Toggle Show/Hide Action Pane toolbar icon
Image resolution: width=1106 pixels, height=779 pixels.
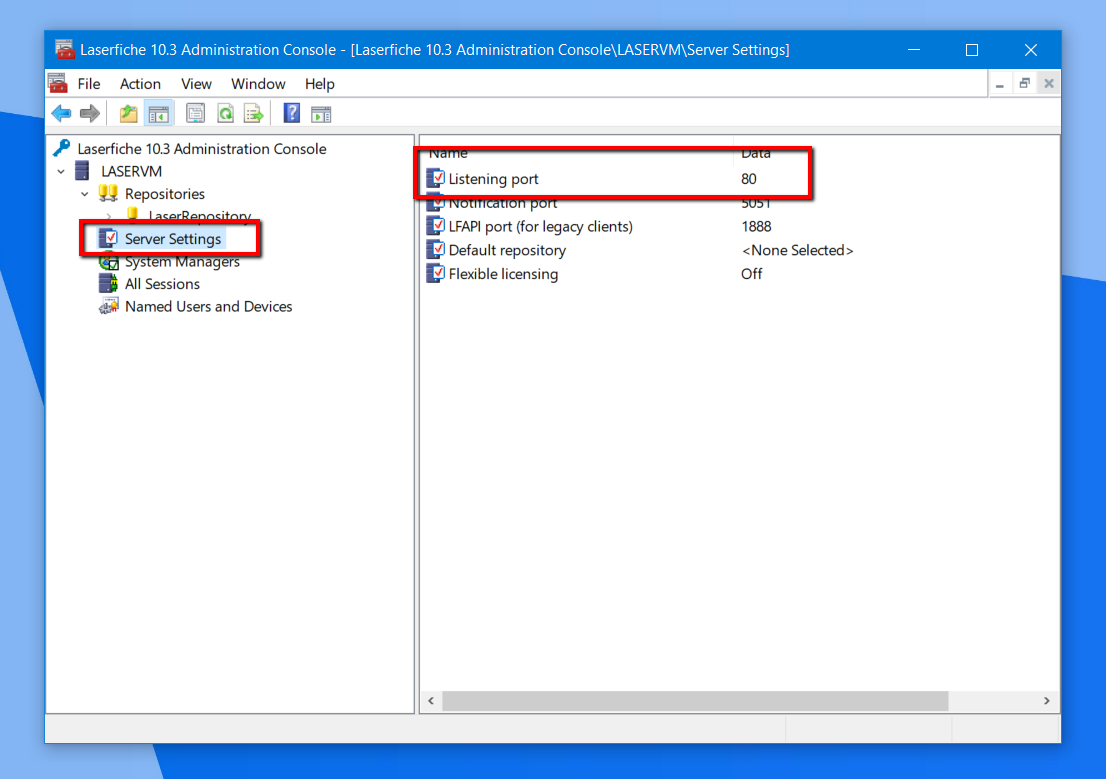(321, 113)
